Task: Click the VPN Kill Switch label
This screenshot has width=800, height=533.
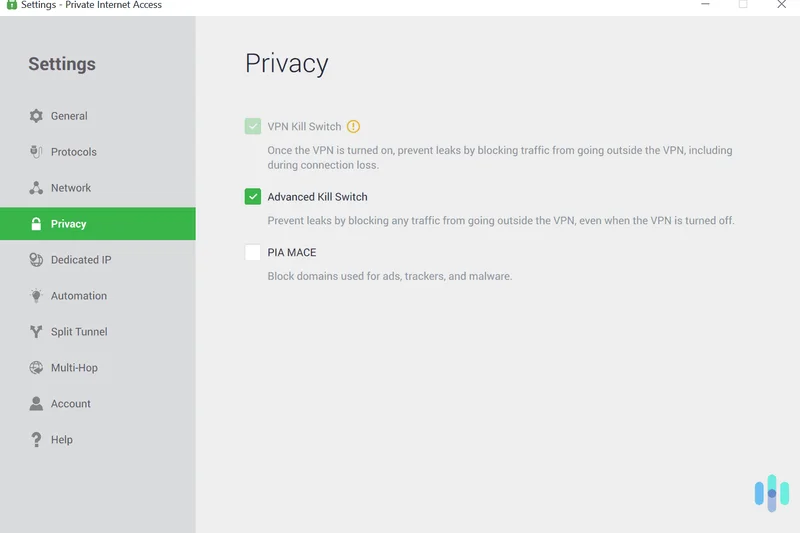Action: click(304, 126)
